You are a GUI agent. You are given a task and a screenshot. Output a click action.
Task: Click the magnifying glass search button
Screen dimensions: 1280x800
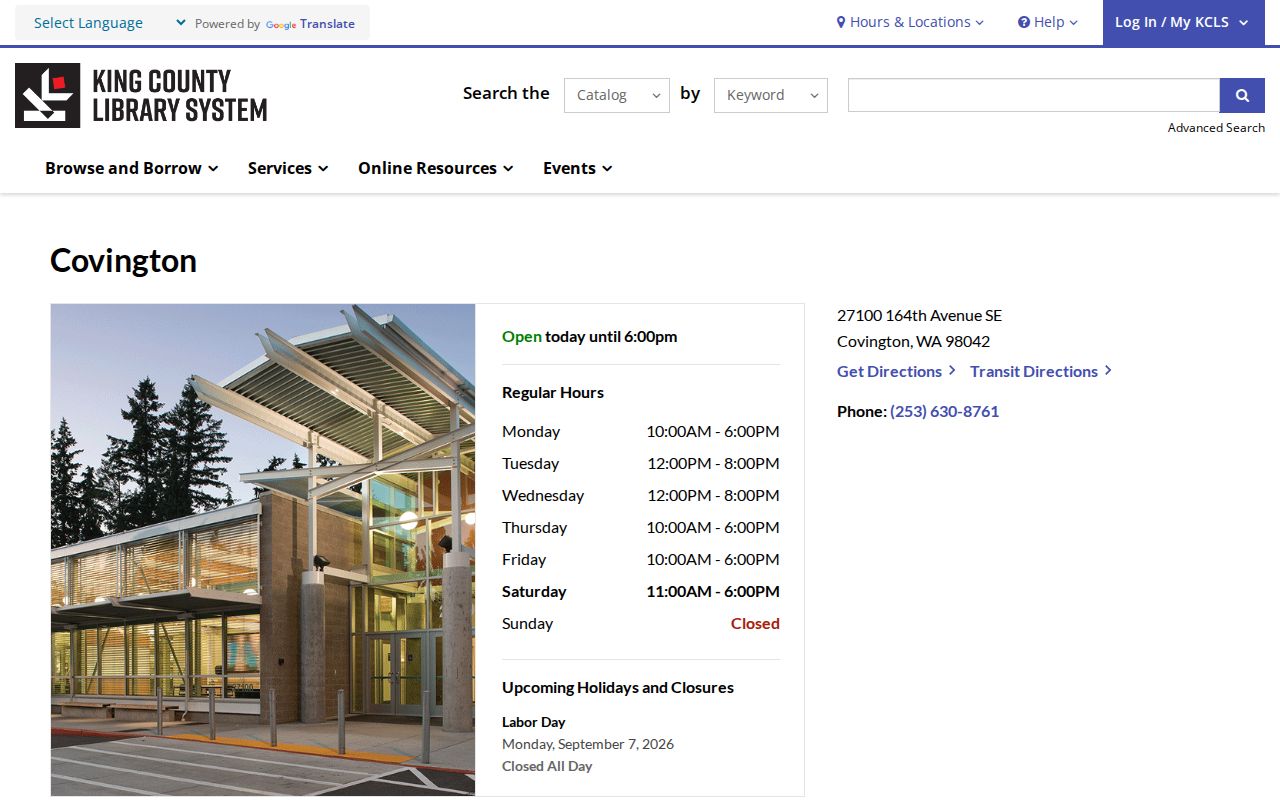(1242, 95)
